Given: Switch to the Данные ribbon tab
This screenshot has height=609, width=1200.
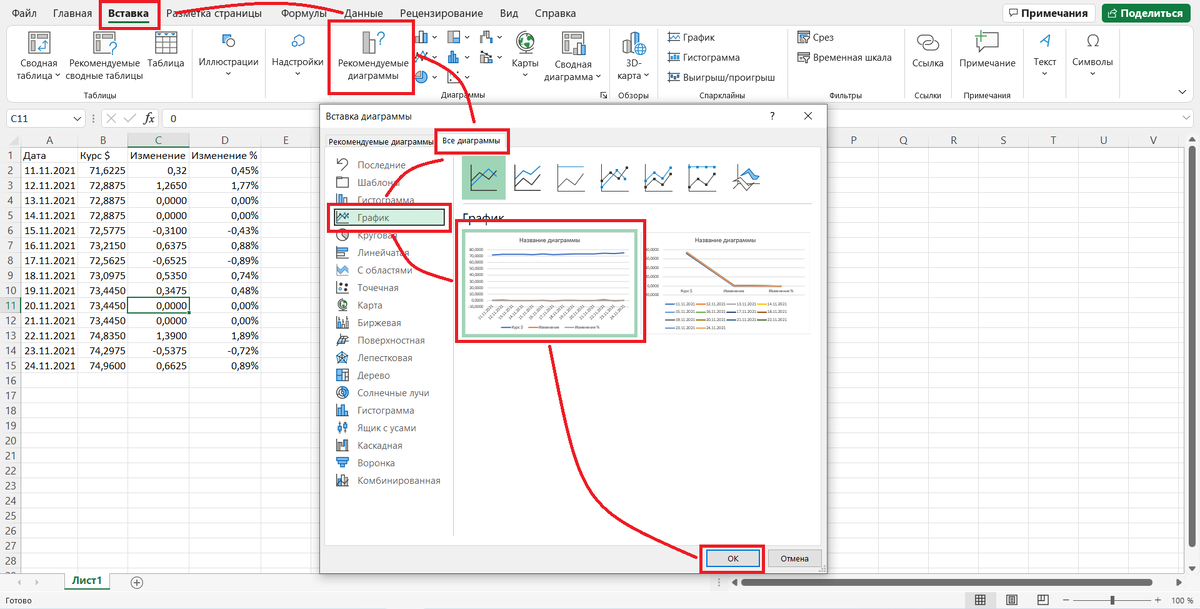Looking at the screenshot, I should (363, 14).
